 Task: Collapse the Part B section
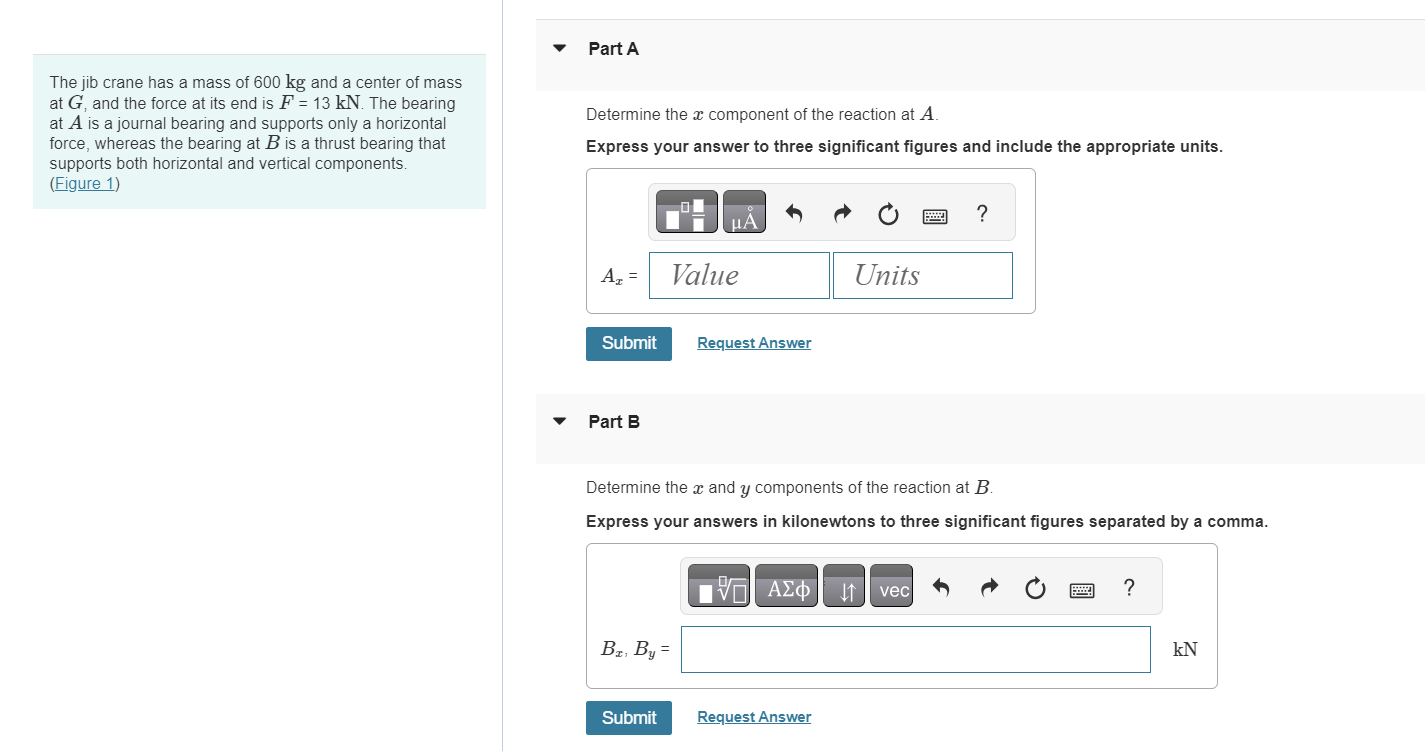[560, 421]
